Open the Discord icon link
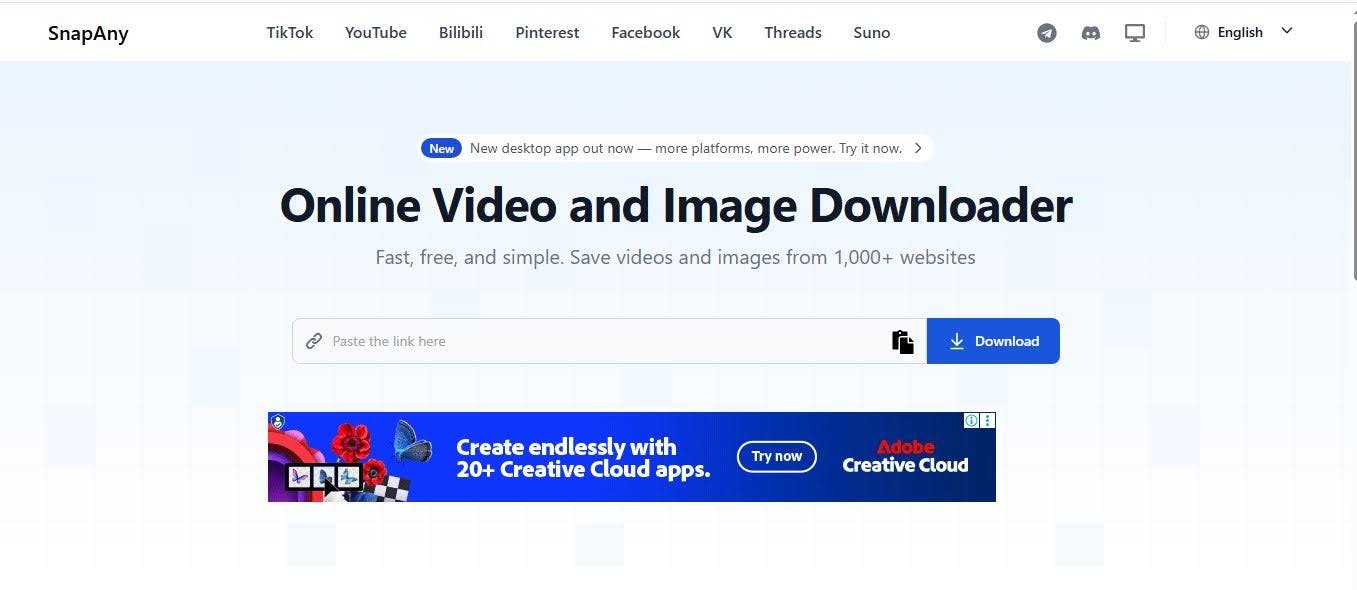Image resolution: width=1357 pixels, height=590 pixels. (x=1091, y=33)
